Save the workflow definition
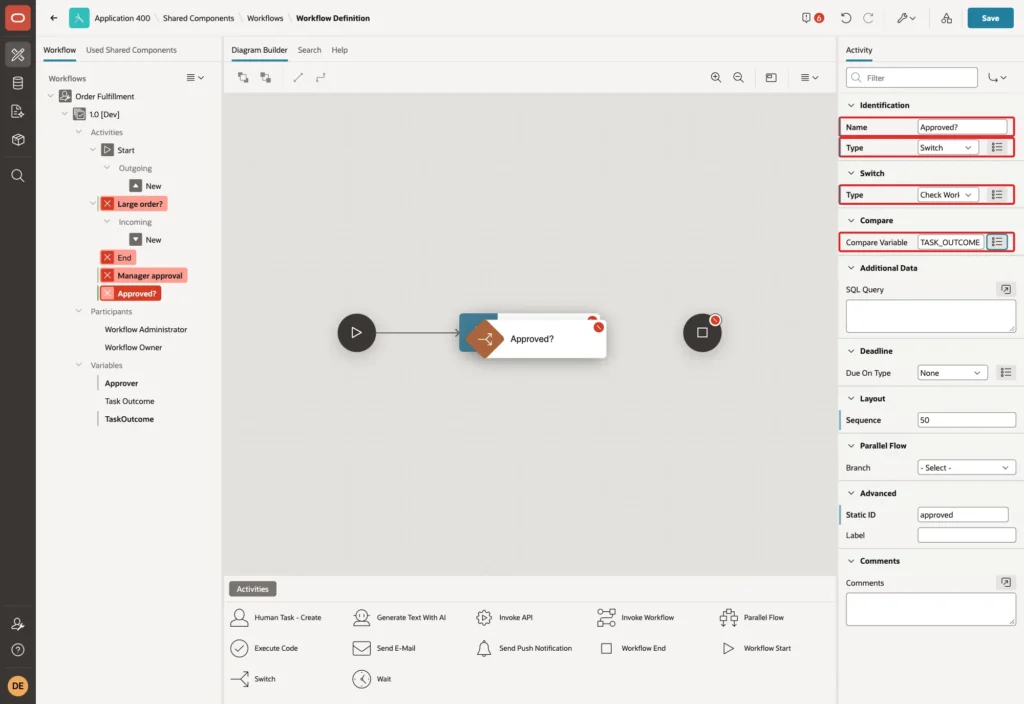This screenshot has width=1024, height=704. coord(990,18)
